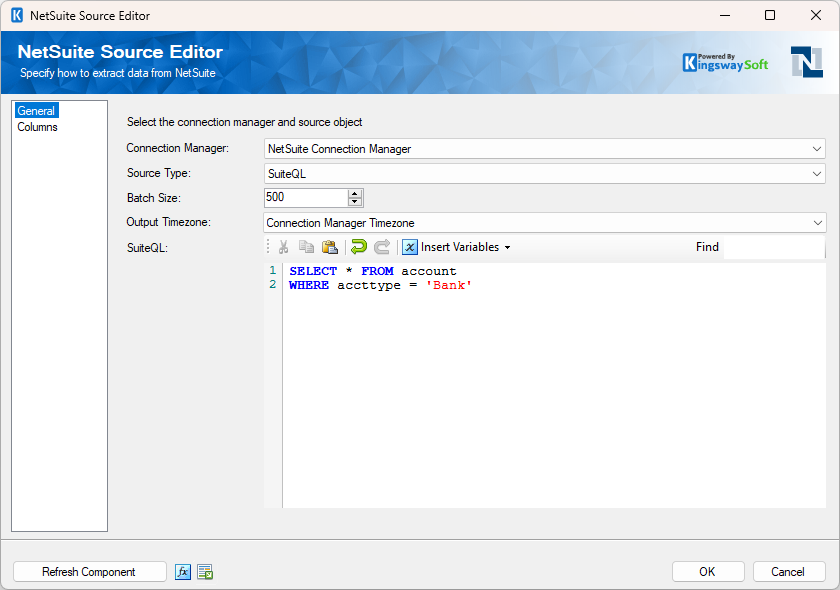
Task: Click the OK button
Action: click(708, 572)
